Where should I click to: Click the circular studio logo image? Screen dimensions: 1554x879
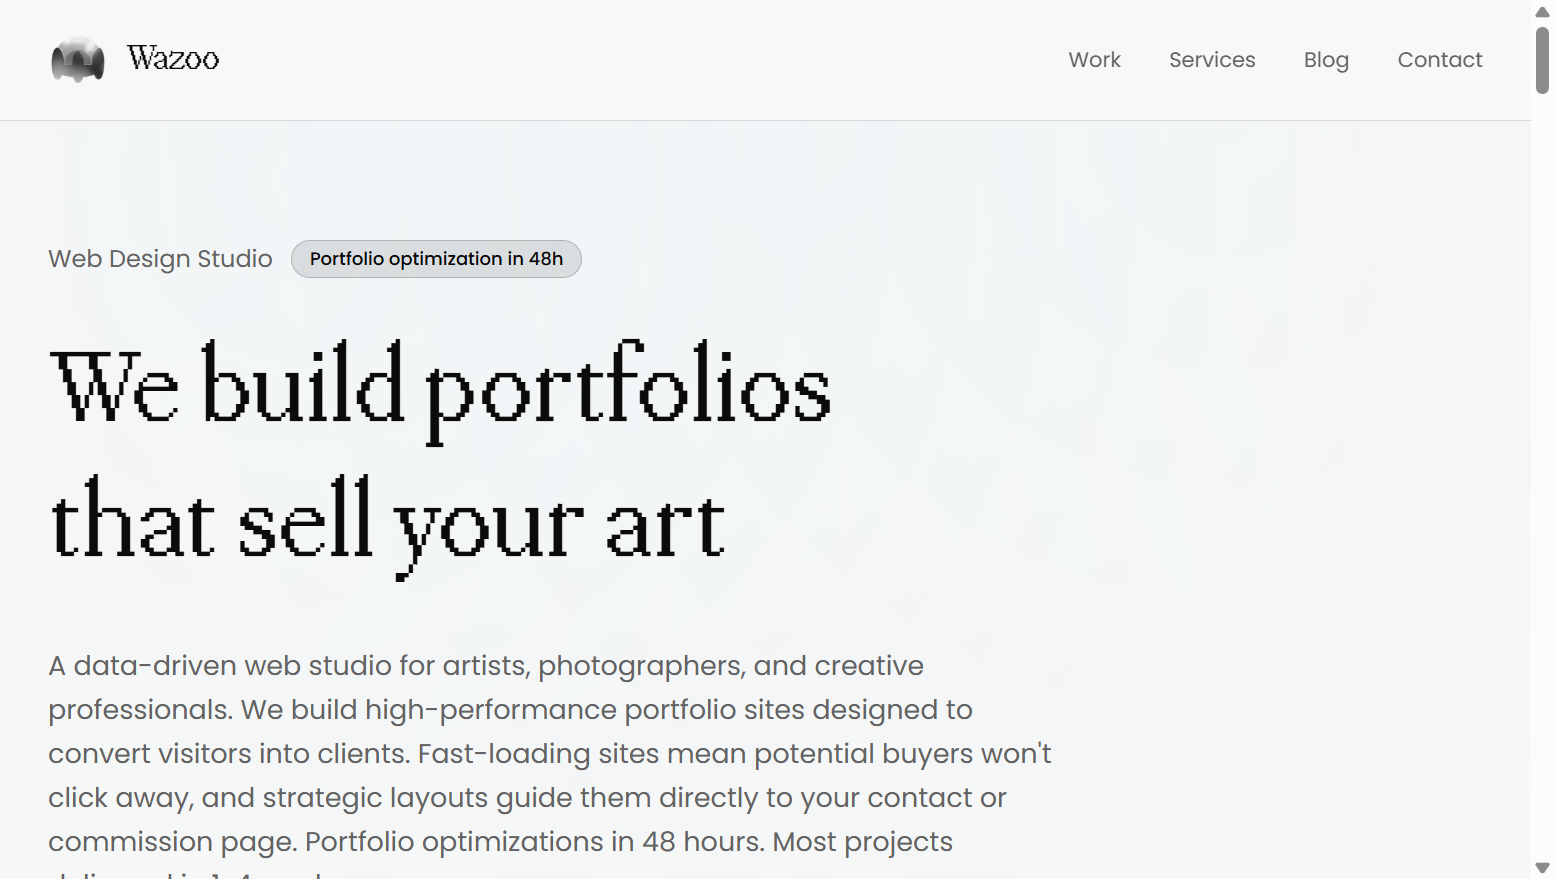[77, 59]
